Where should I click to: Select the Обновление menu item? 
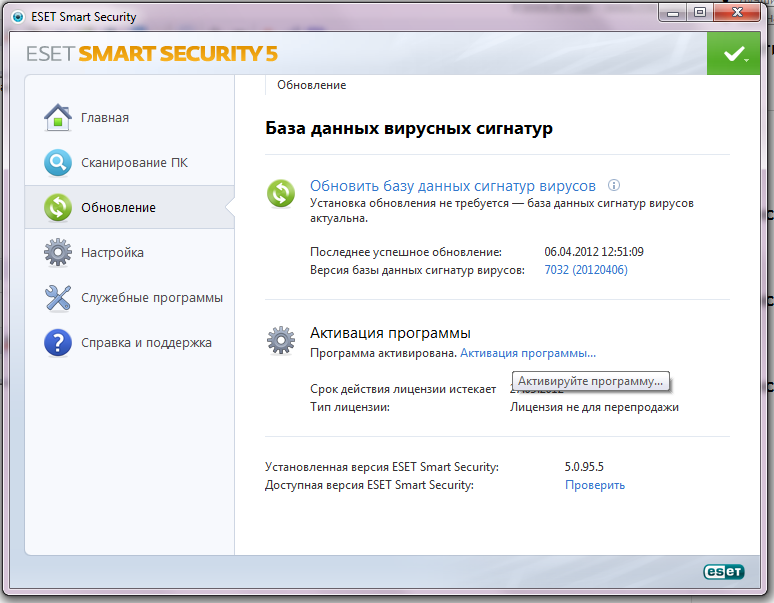(x=130, y=207)
